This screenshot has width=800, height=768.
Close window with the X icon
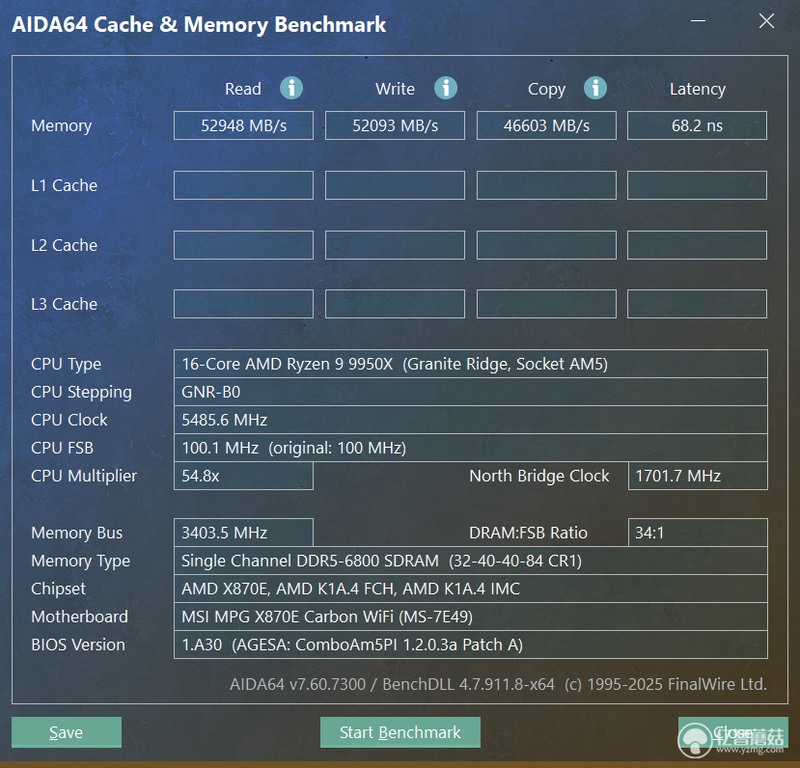(766, 21)
